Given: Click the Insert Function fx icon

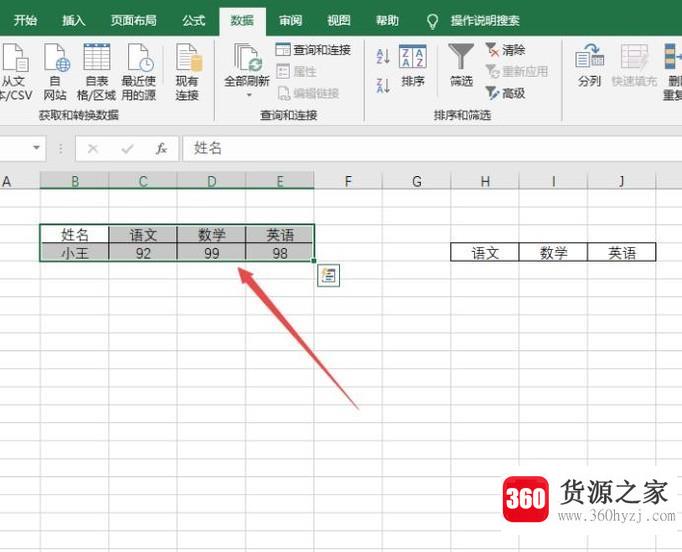Looking at the screenshot, I should point(161,149).
